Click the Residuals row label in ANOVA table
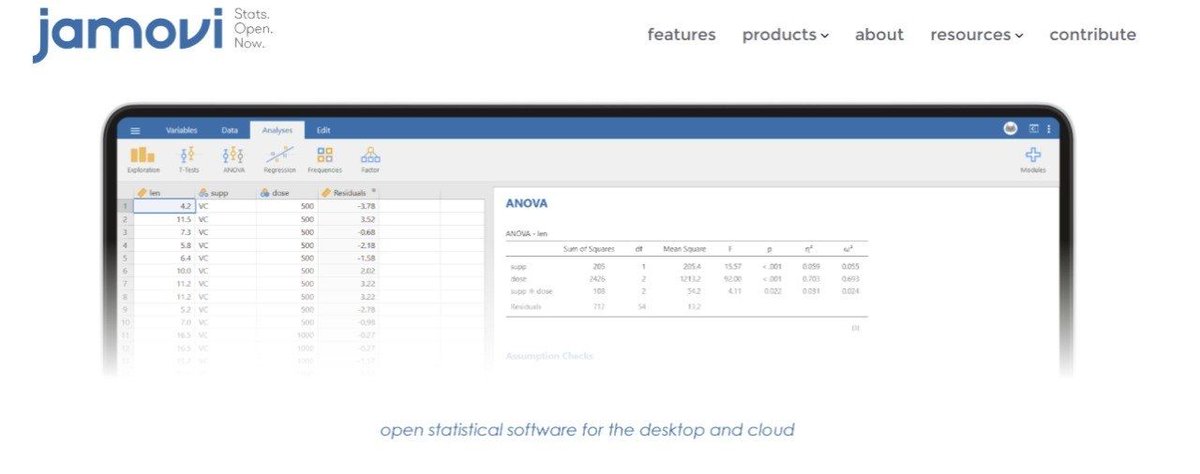The width and height of the screenshot is (1200, 474). tap(525, 307)
